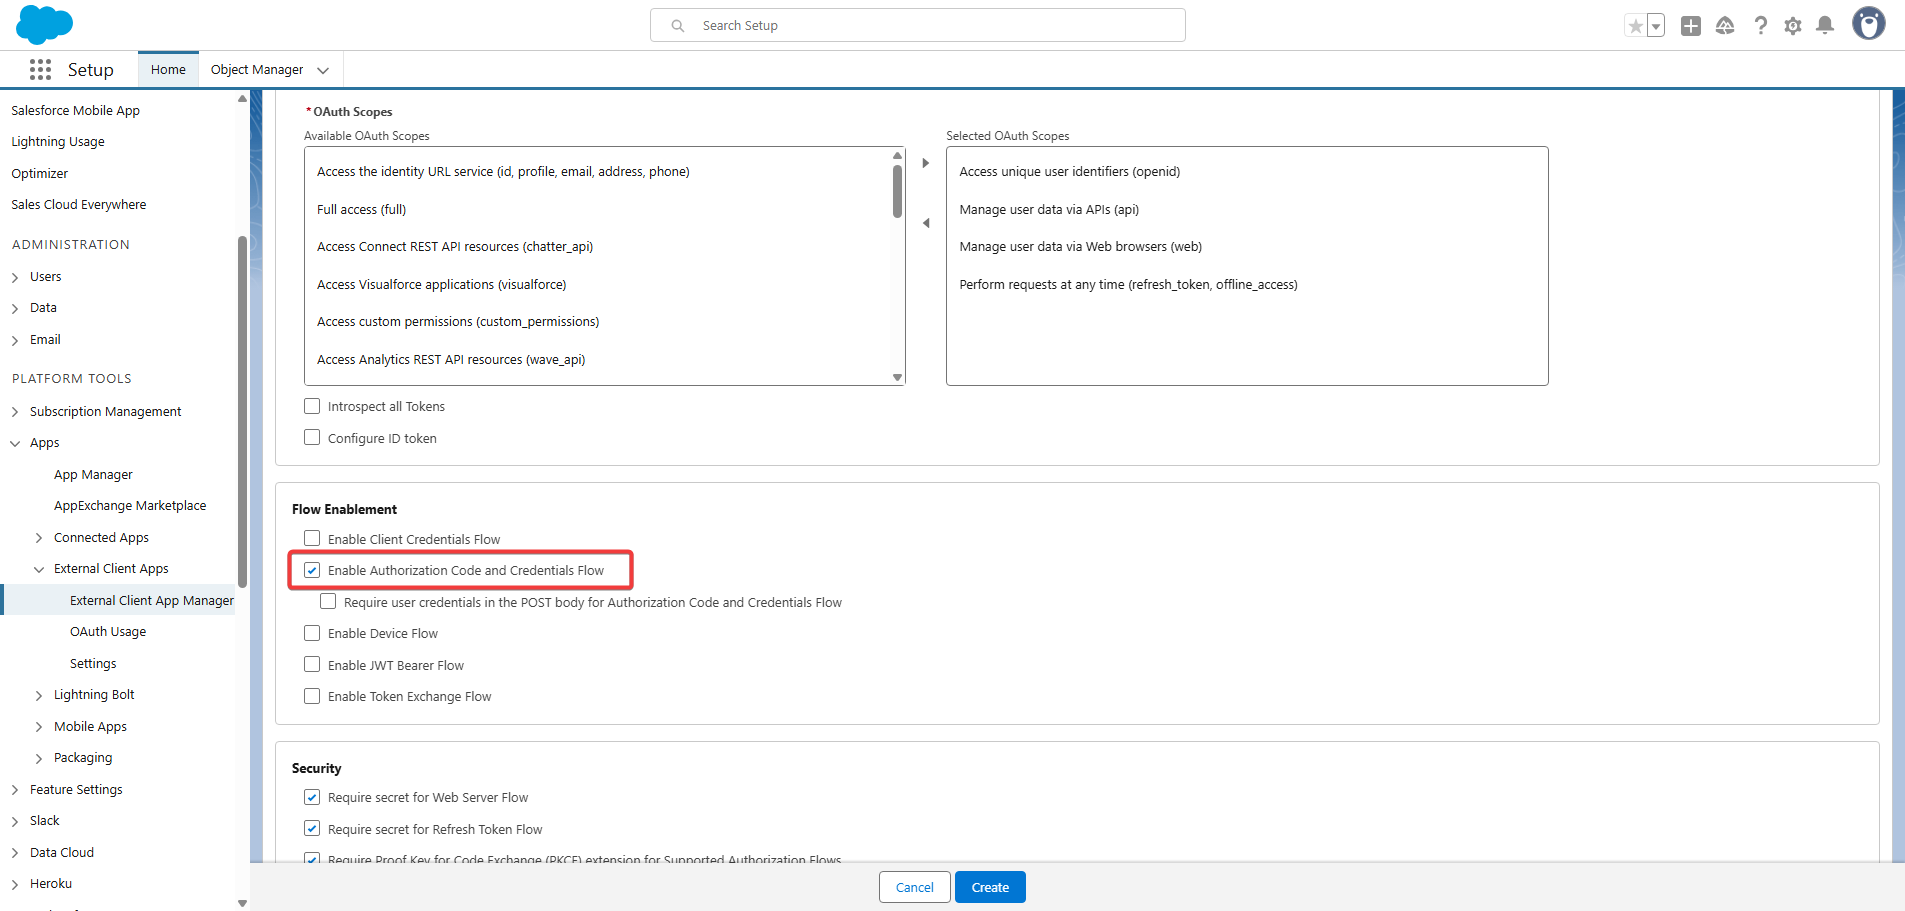Expand Data Cloud

tap(15, 853)
